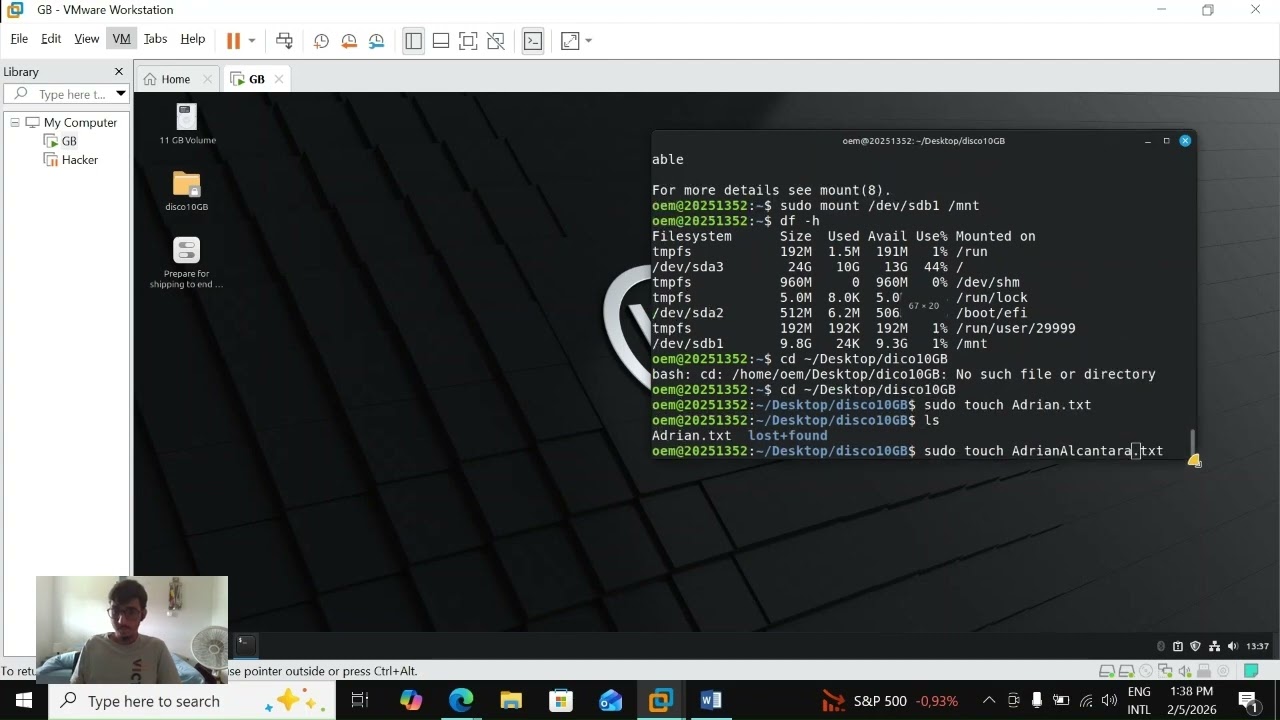
Task: Click the '/dev/sdb1' row in df output
Action: (x=820, y=344)
